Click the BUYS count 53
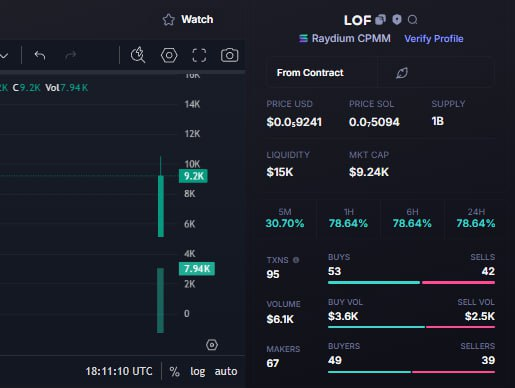The image size is (515, 388). (x=334, y=271)
